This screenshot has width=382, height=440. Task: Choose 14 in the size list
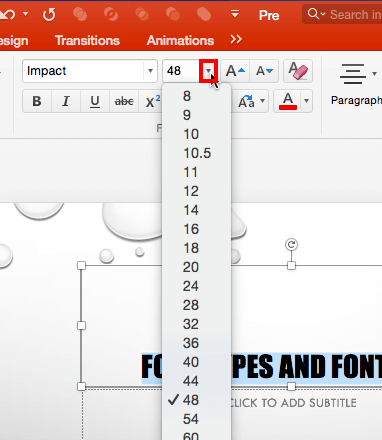(x=197, y=210)
